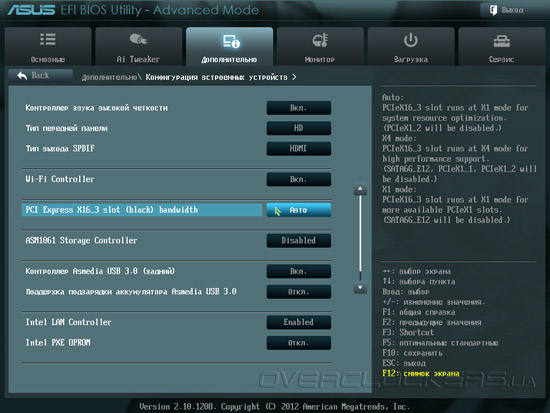The image size is (550, 413).
Task: Select Asmedia USB 3.0 battery charging support label
Action: 131,292
